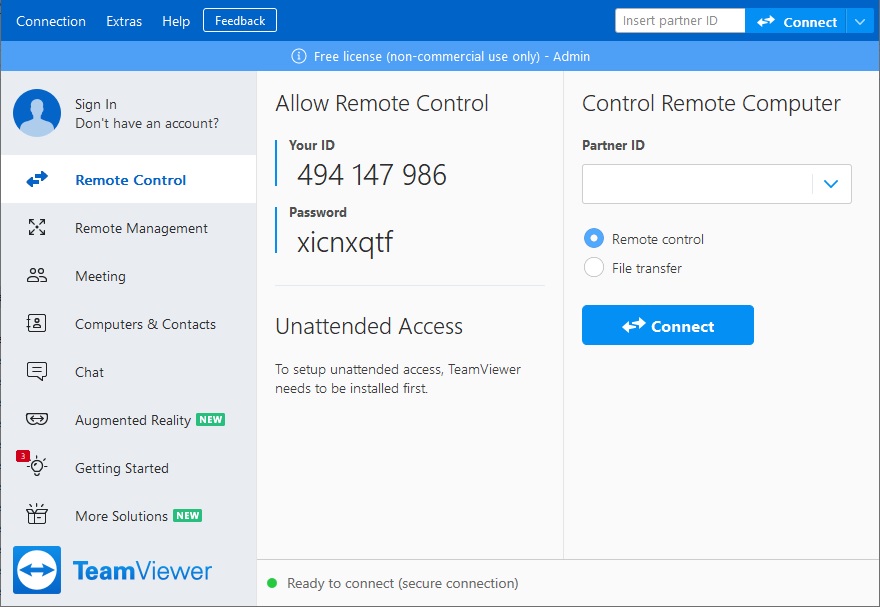Click Your ID number 494 147 986
880x607 pixels.
(372, 174)
